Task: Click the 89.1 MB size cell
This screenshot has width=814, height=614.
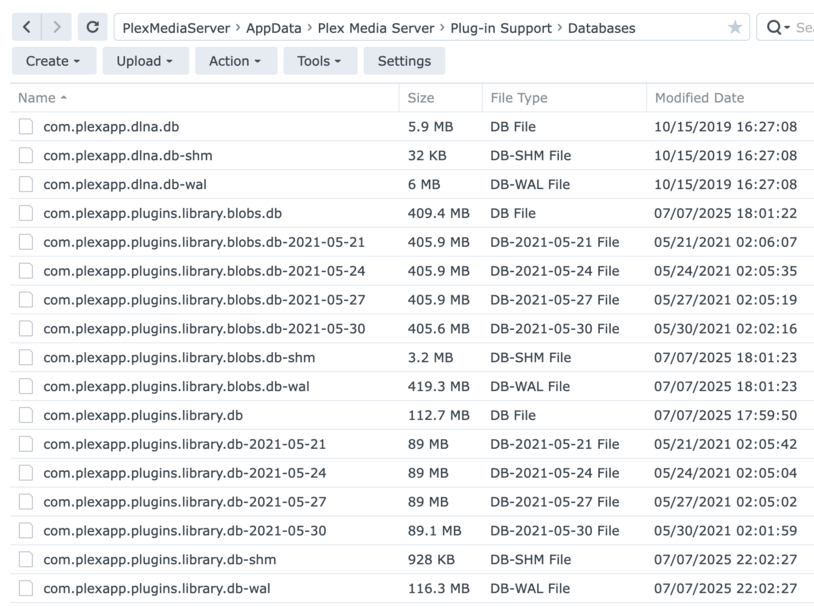Action: pyautogui.click(x=435, y=530)
